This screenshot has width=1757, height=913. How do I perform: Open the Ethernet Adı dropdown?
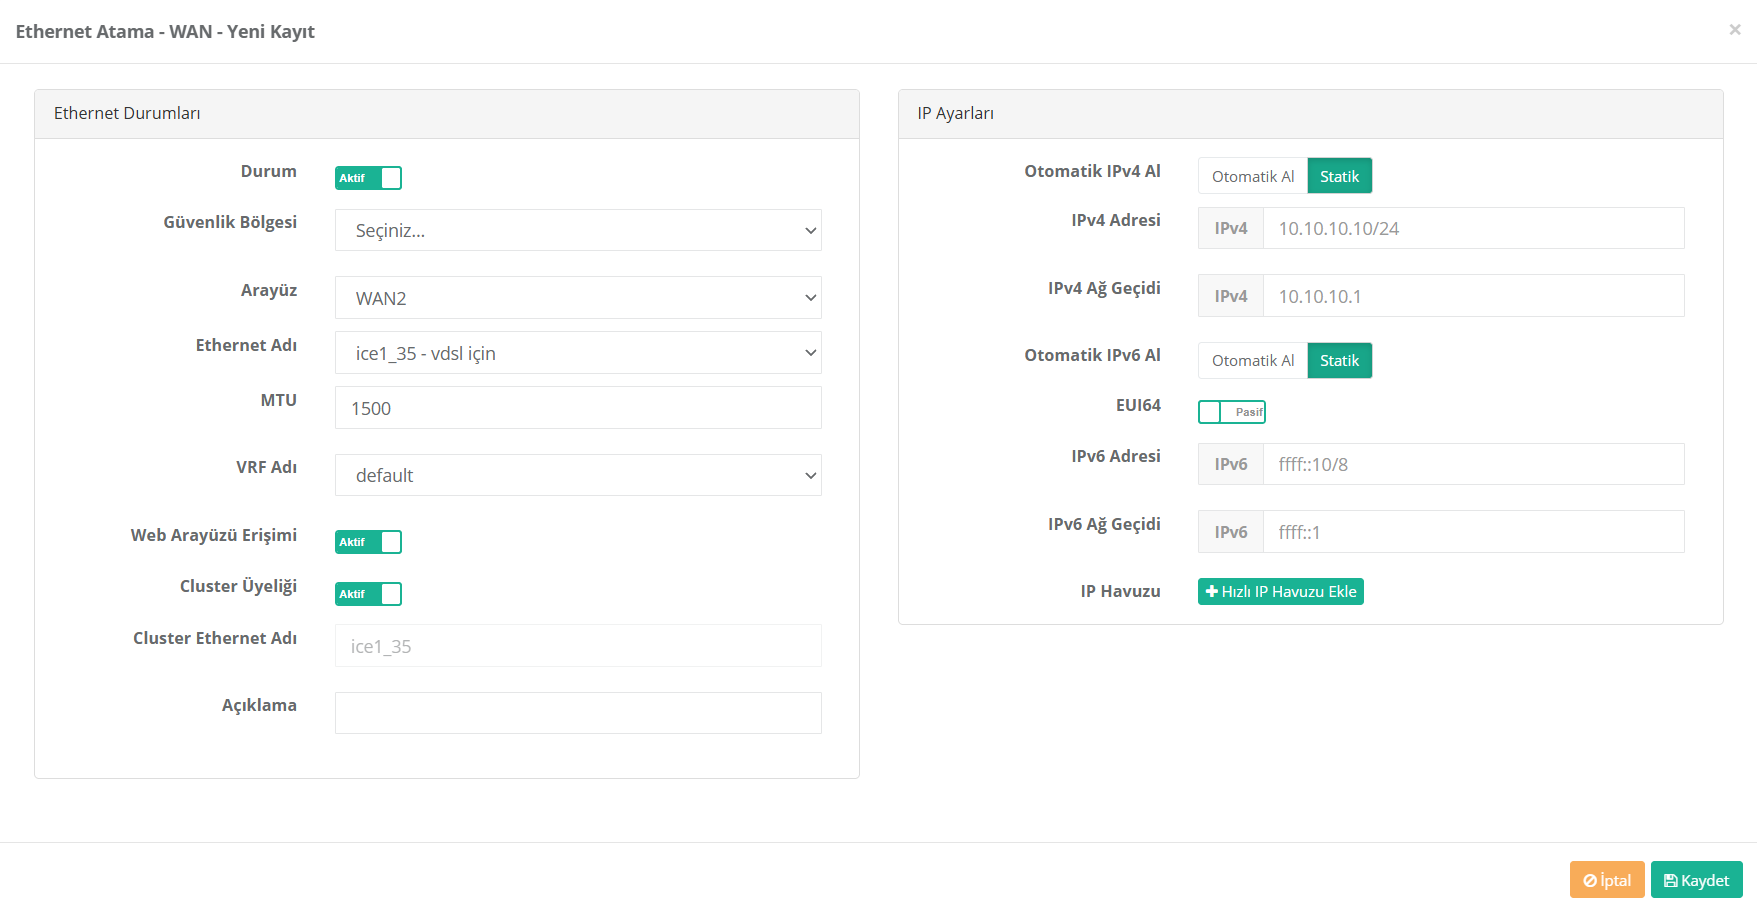coord(578,353)
